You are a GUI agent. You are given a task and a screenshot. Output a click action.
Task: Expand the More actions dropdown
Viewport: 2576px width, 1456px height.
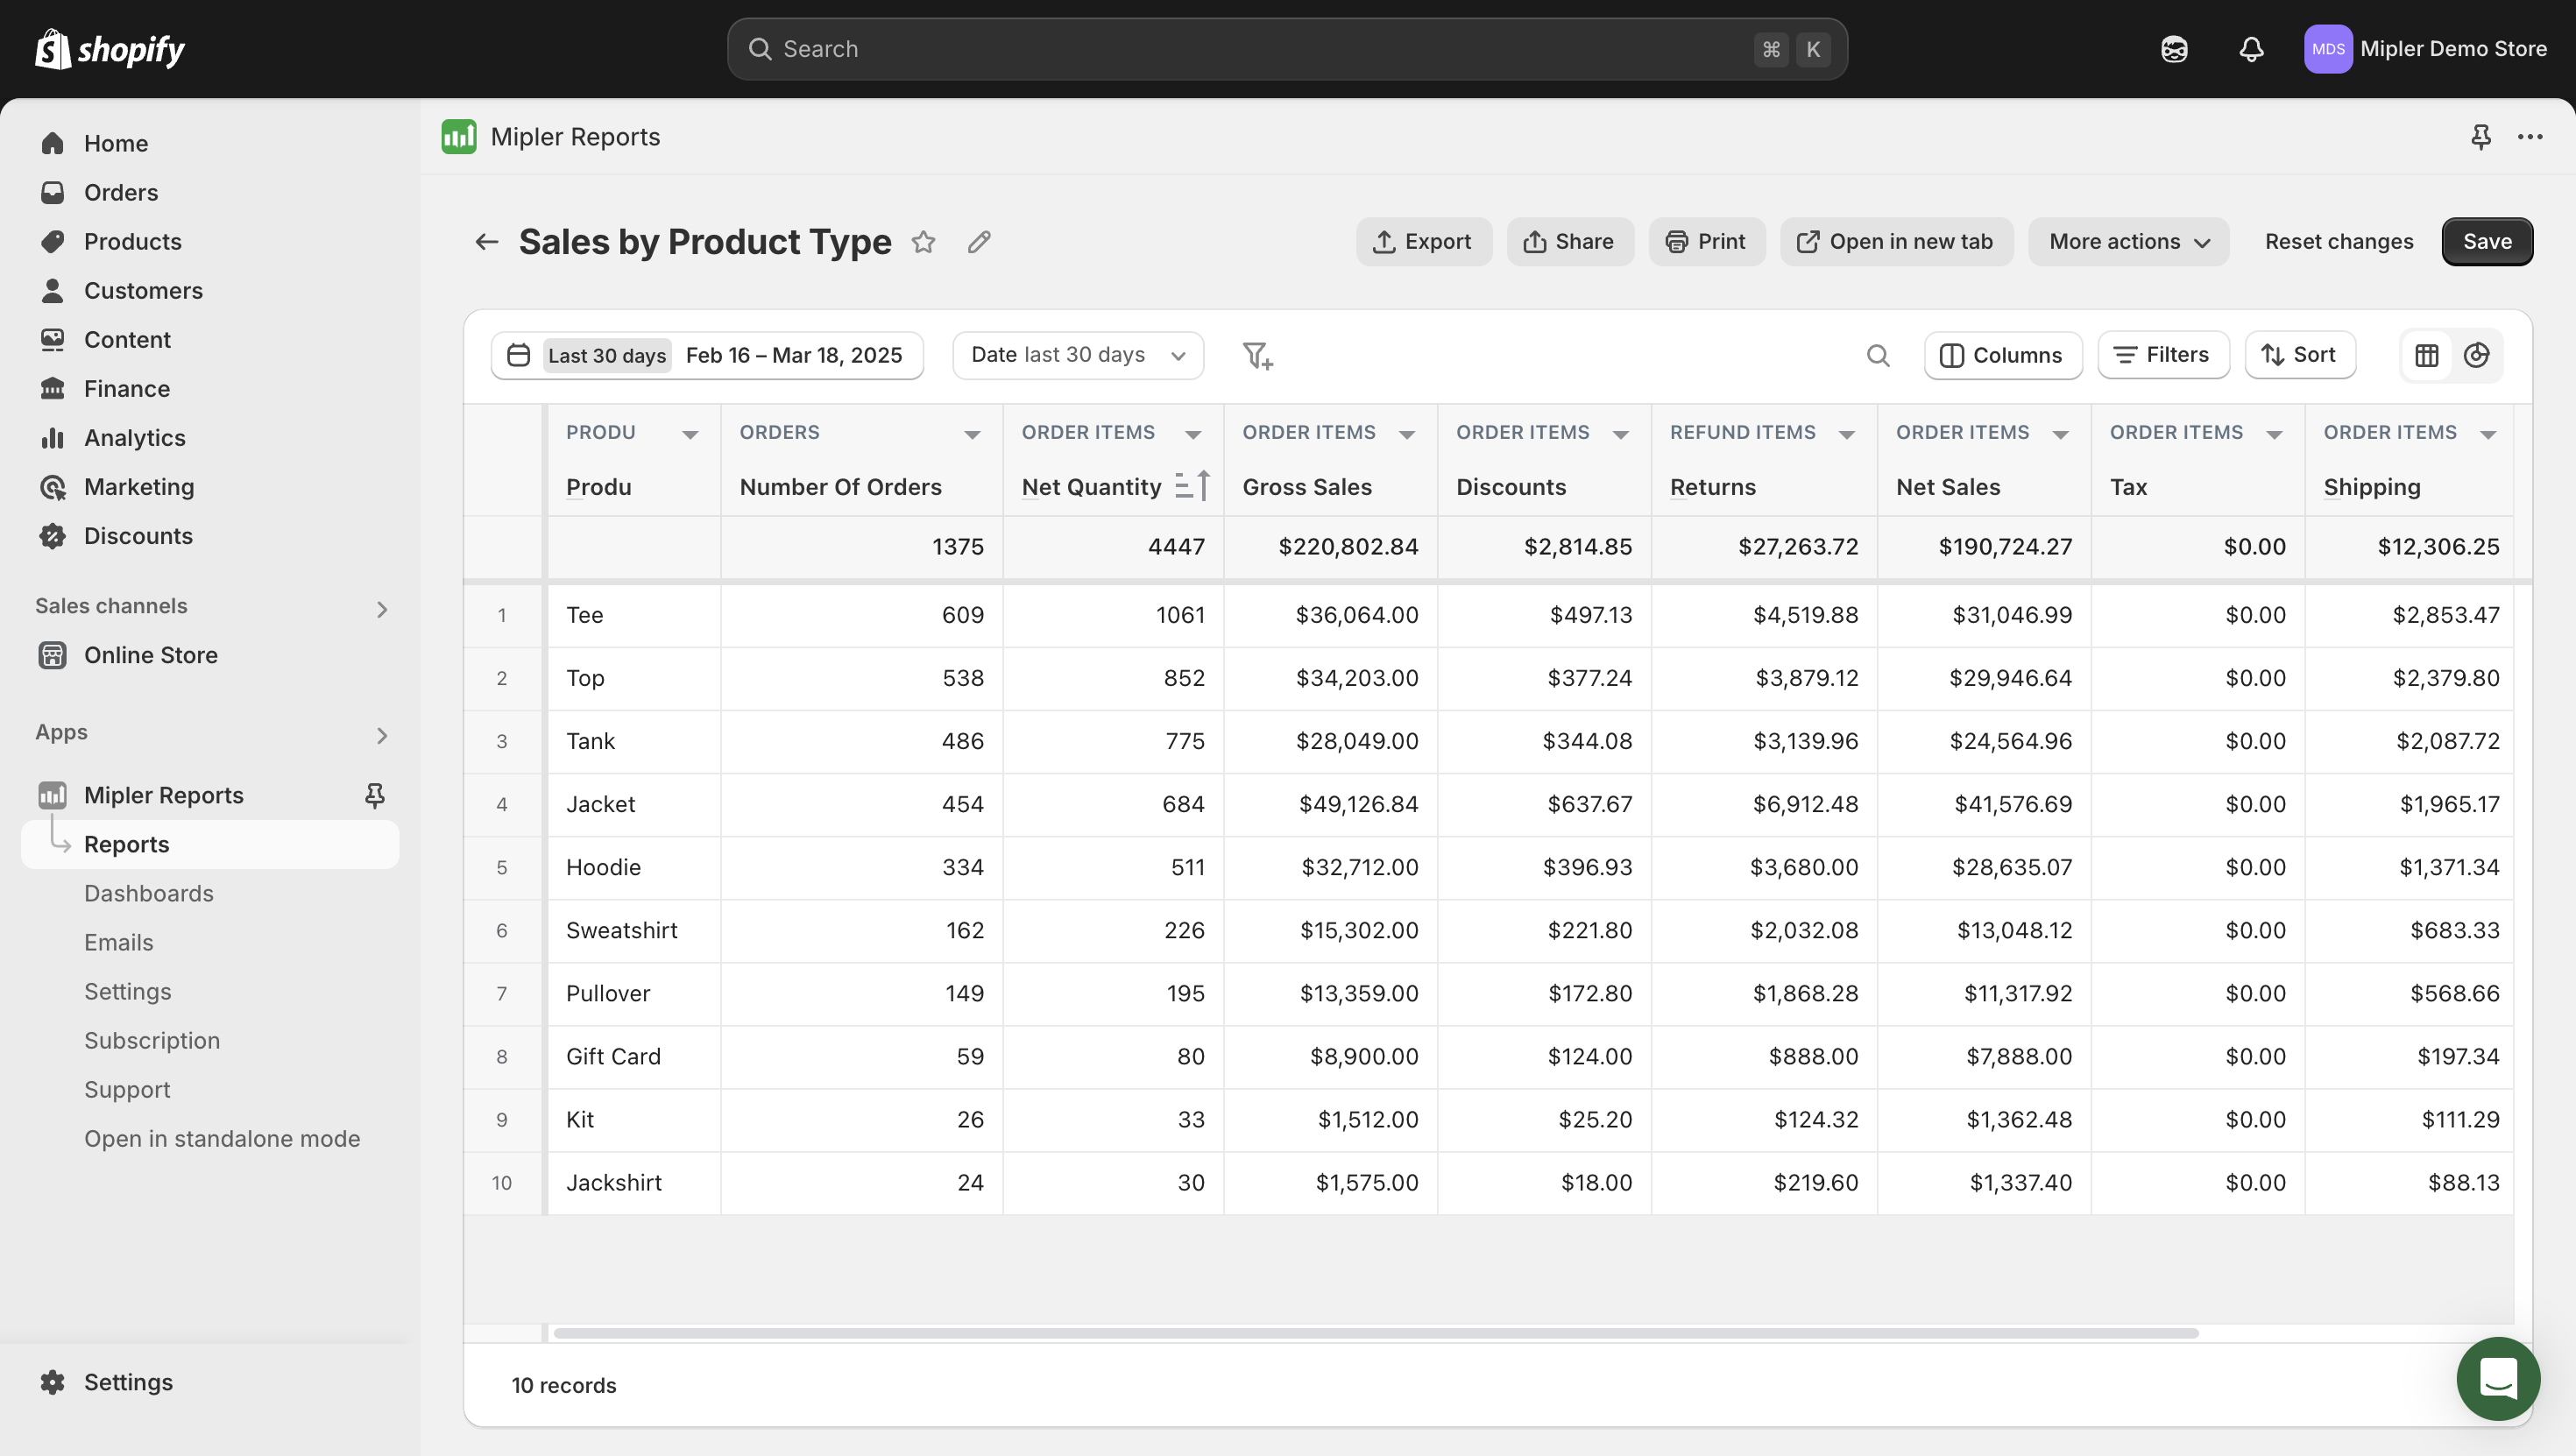pos(2128,242)
